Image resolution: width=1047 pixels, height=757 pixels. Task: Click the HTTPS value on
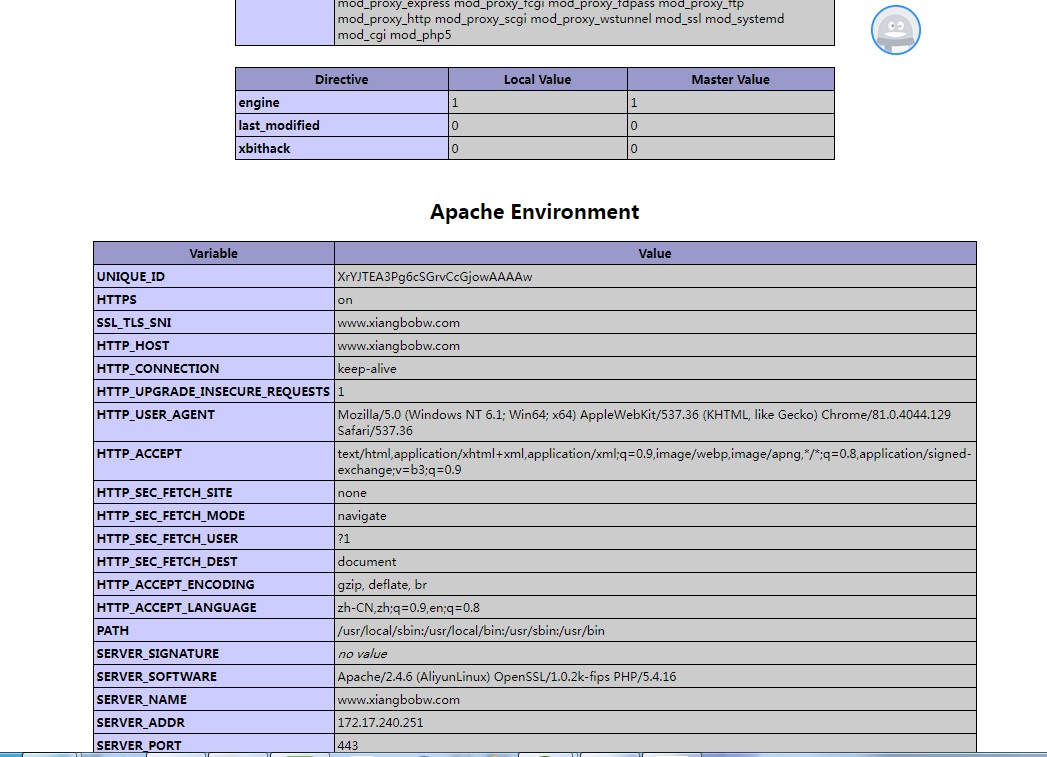click(x=345, y=300)
